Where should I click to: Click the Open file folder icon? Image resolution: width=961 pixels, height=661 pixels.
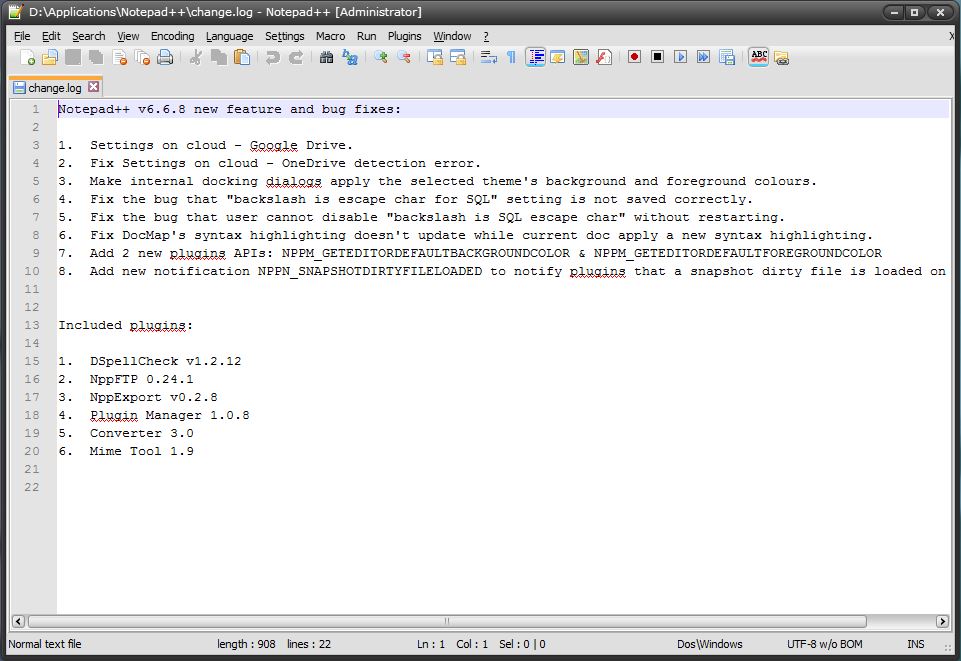point(50,58)
